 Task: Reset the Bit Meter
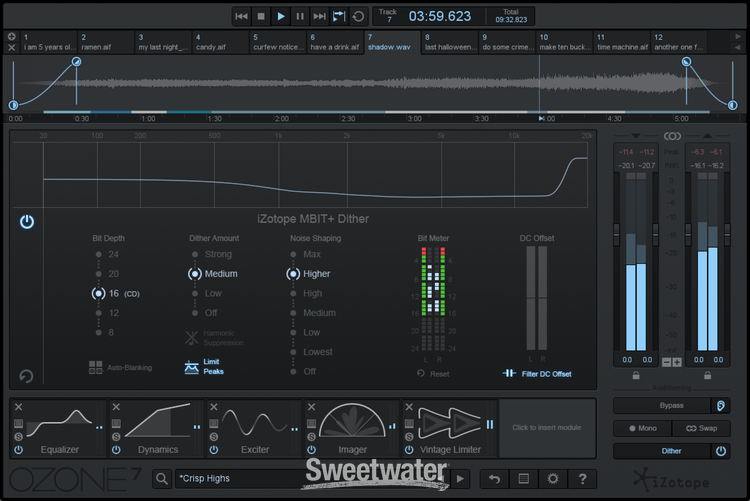(x=433, y=374)
